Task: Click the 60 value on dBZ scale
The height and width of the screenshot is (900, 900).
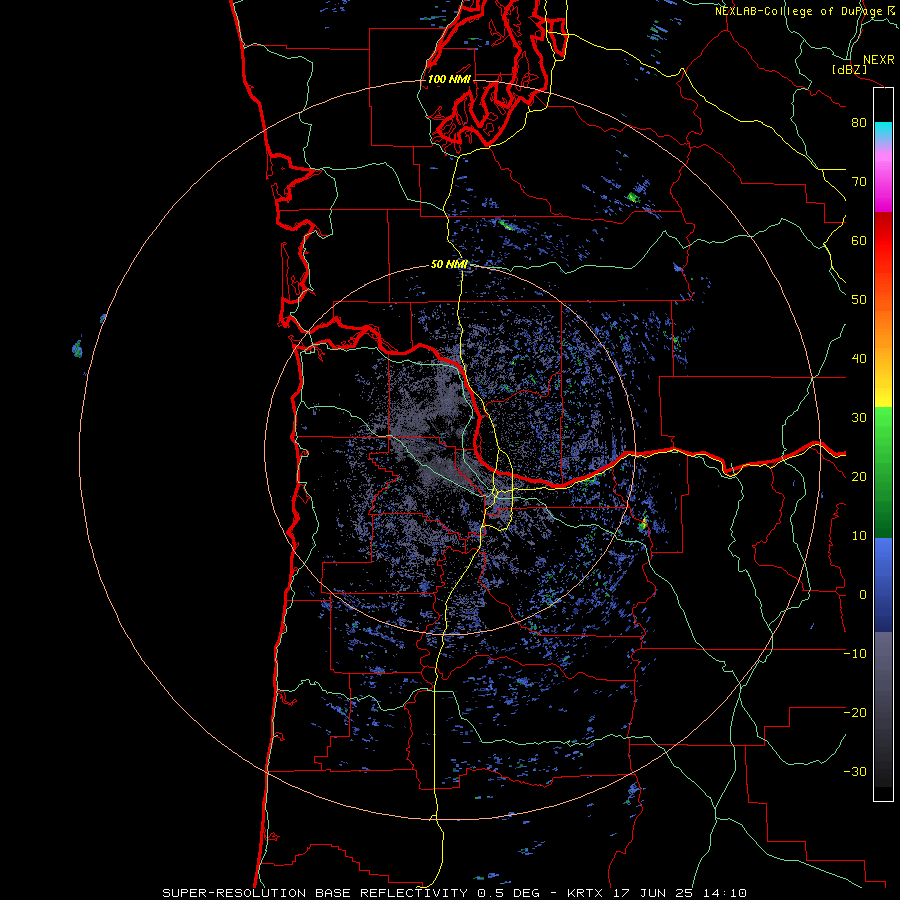Action: 859,240
